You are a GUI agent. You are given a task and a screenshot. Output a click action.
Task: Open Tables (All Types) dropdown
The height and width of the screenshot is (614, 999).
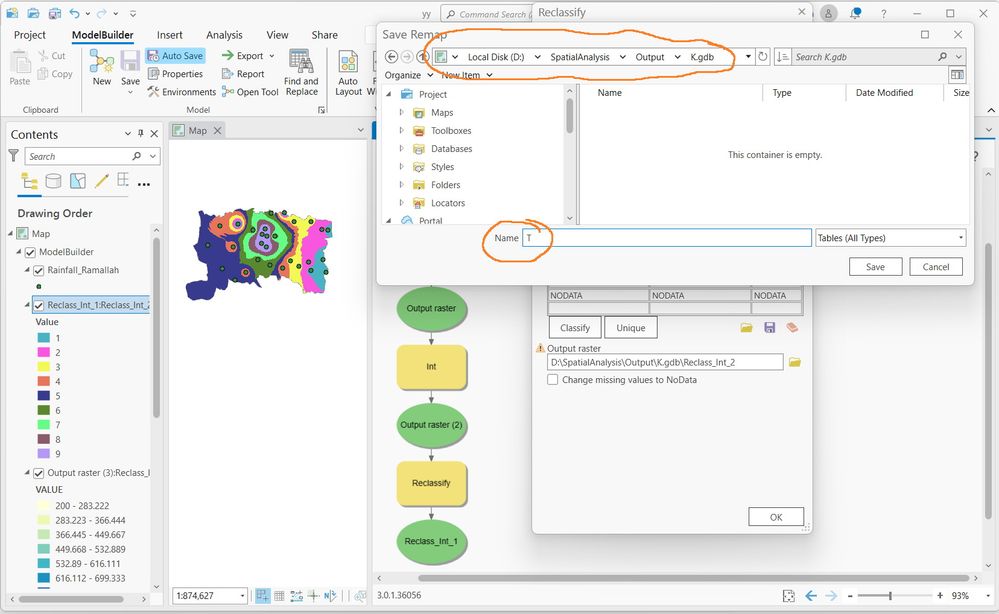(890, 238)
